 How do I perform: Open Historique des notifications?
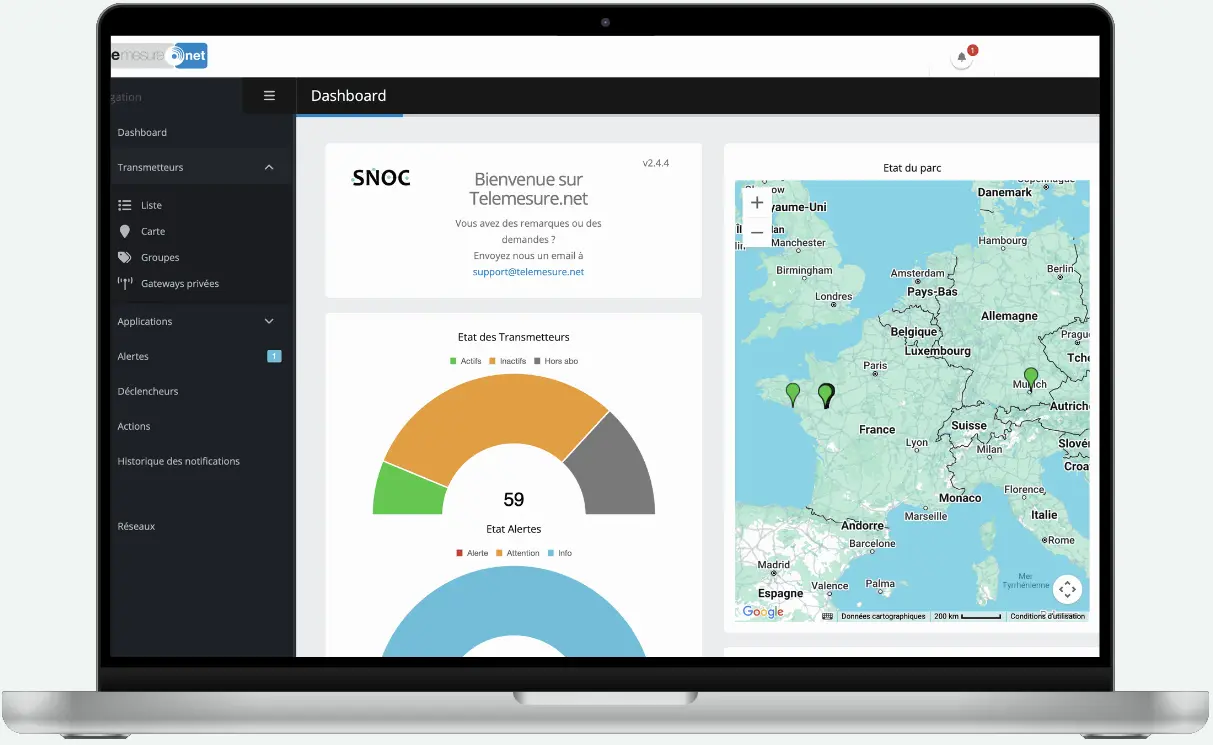(x=179, y=461)
